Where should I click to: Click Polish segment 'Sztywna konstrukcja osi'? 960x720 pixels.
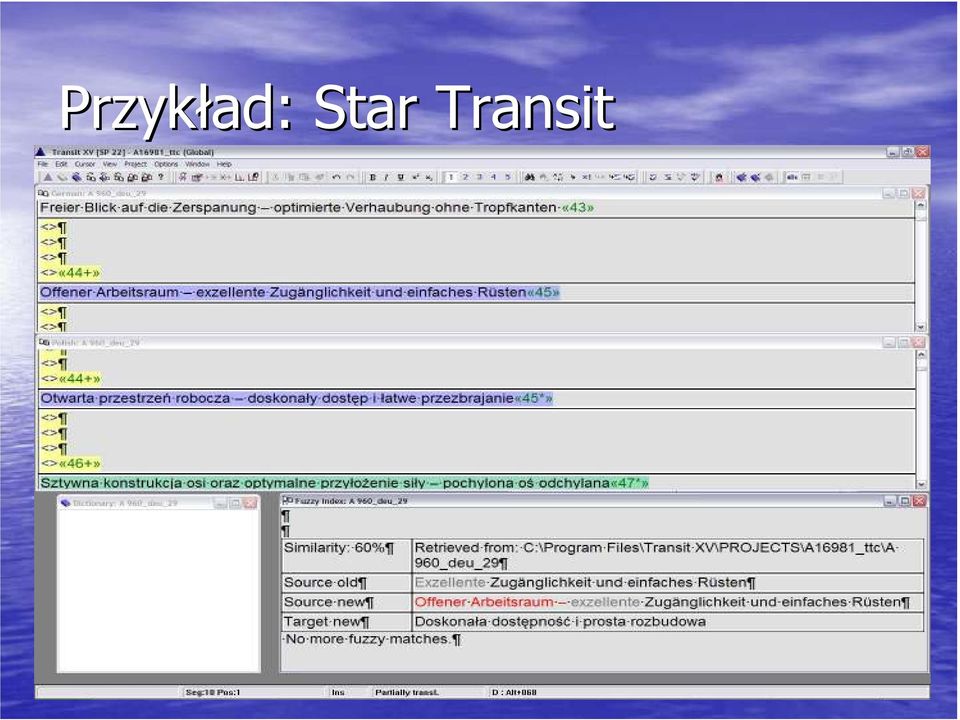point(344,483)
